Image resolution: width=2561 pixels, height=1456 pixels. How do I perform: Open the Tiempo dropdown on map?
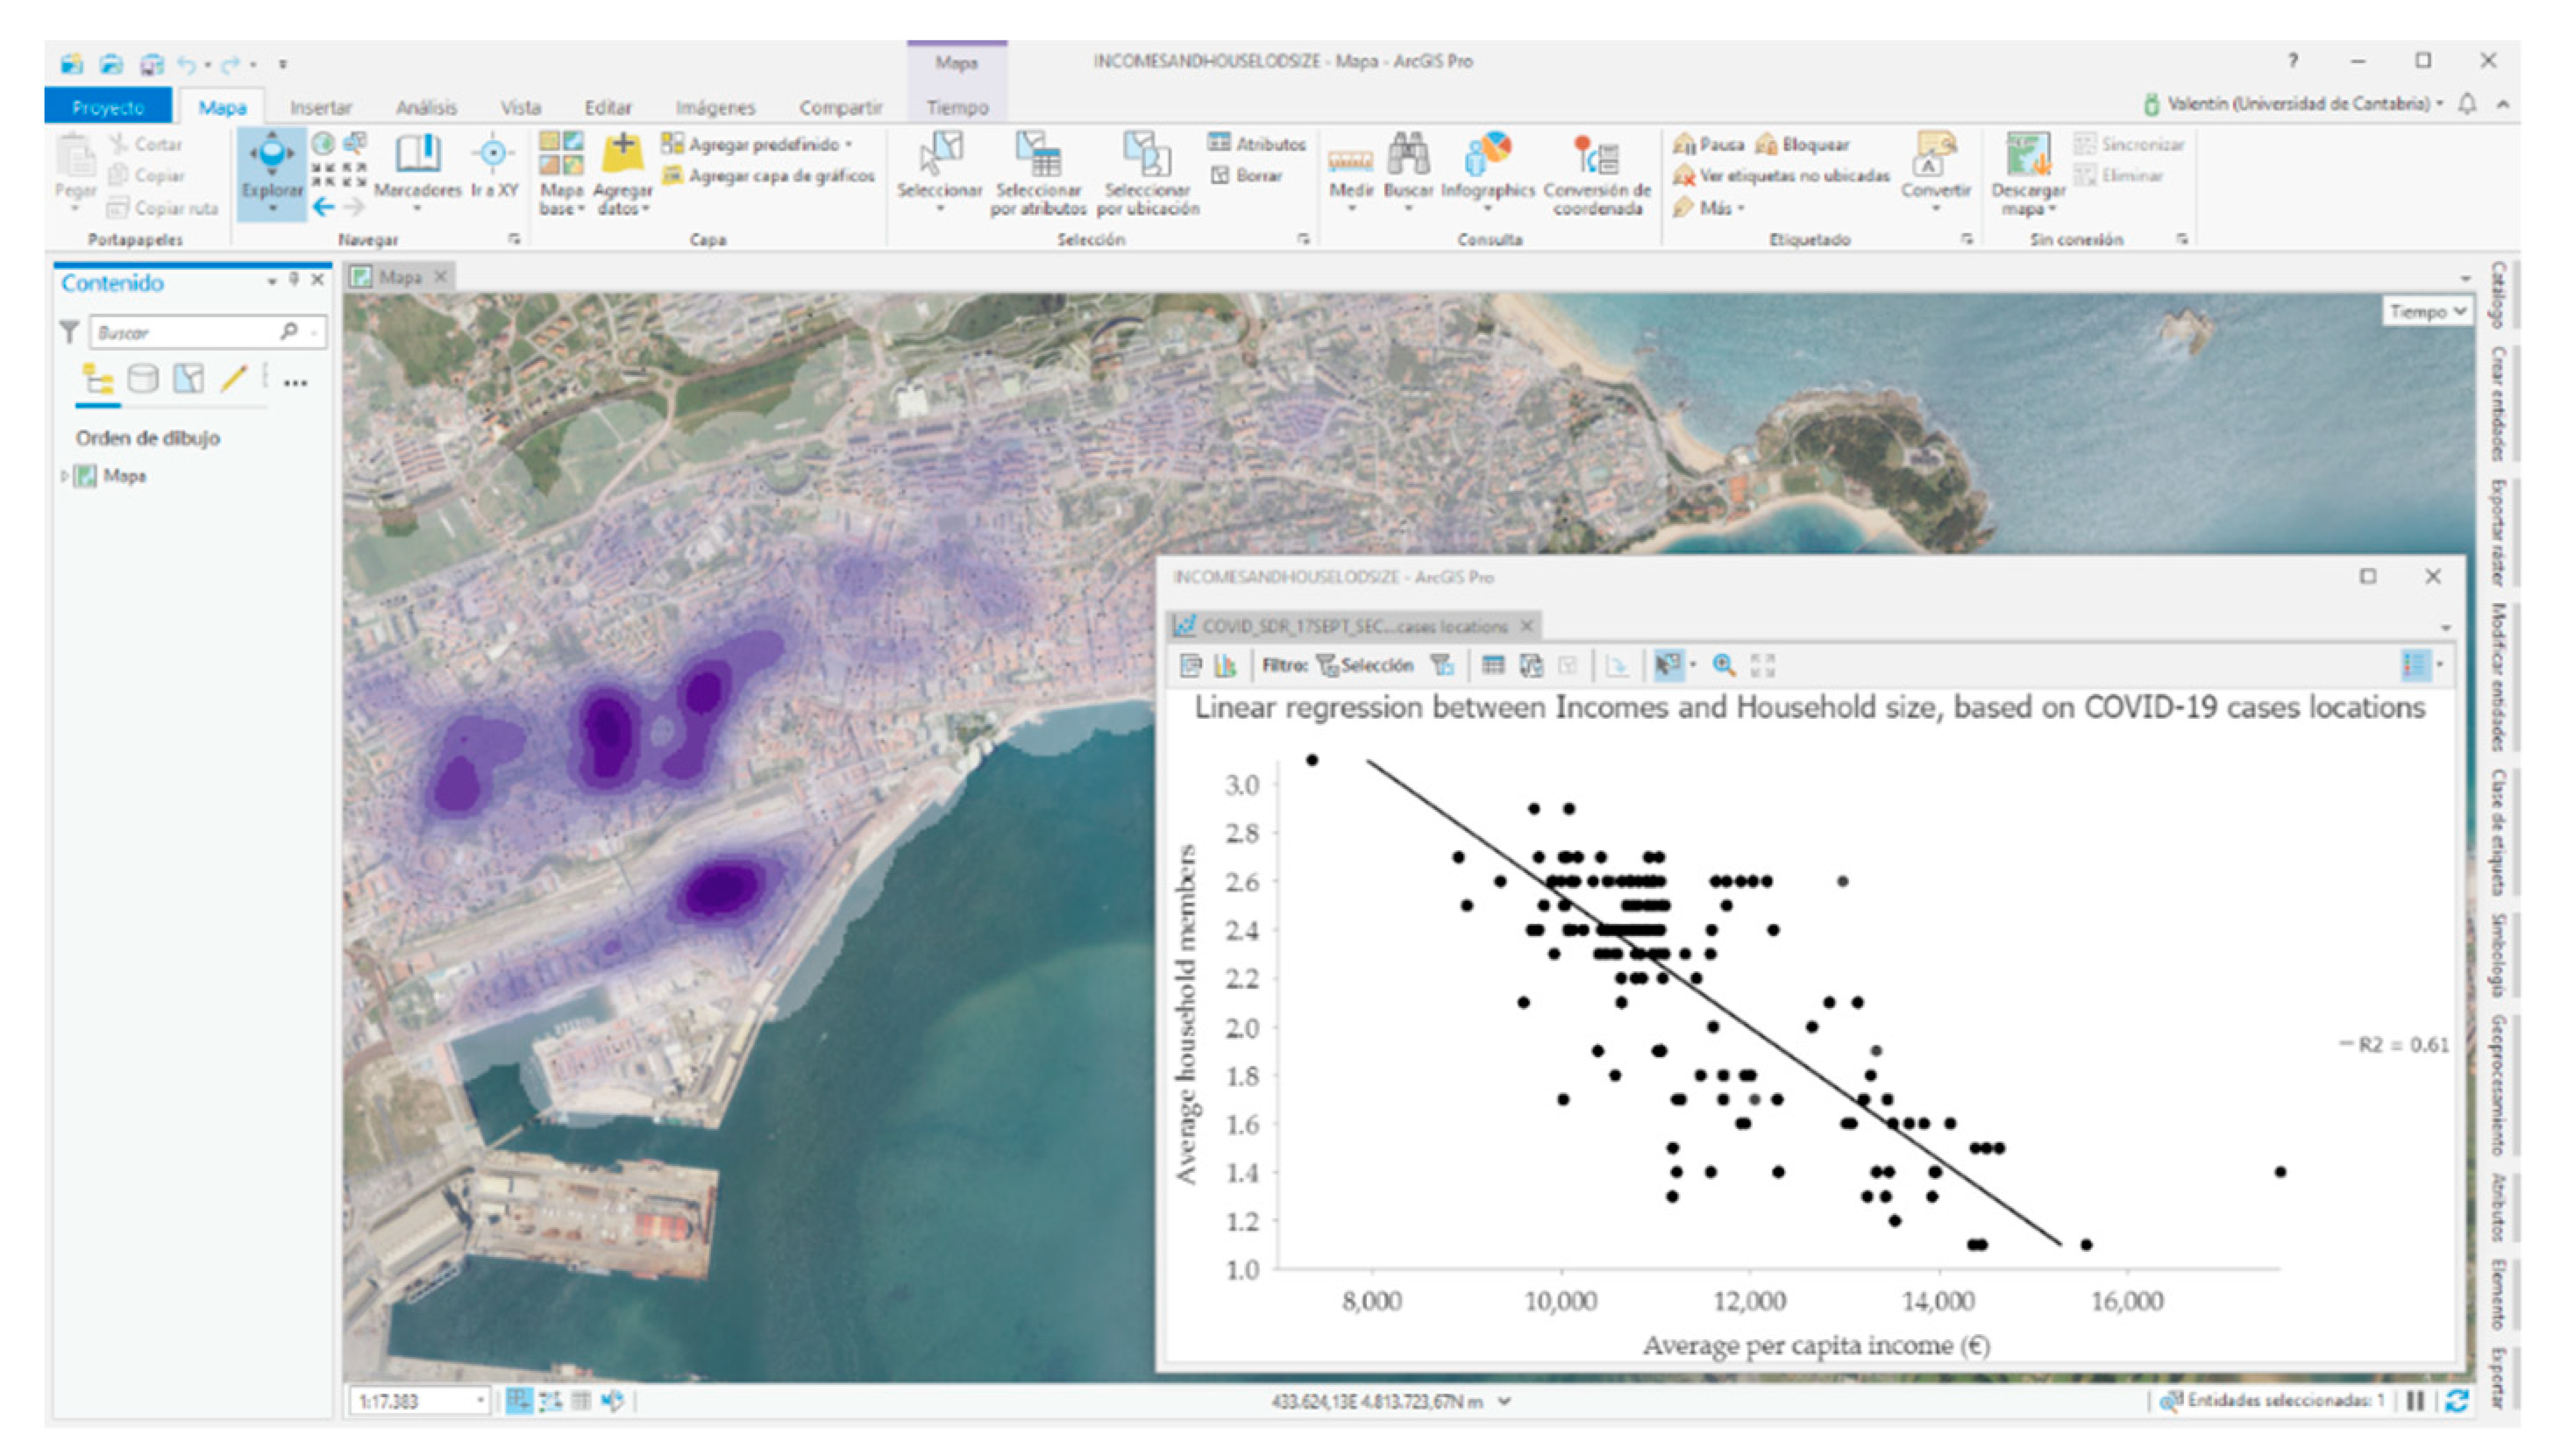coord(2426,312)
